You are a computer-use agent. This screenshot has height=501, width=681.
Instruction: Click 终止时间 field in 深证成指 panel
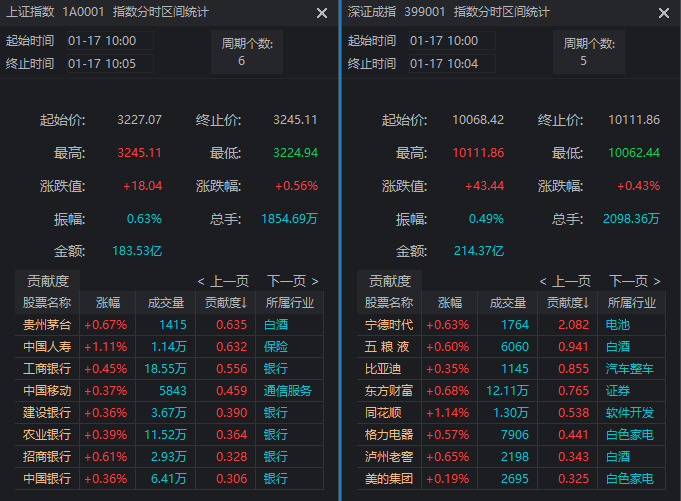coord(451,63)
